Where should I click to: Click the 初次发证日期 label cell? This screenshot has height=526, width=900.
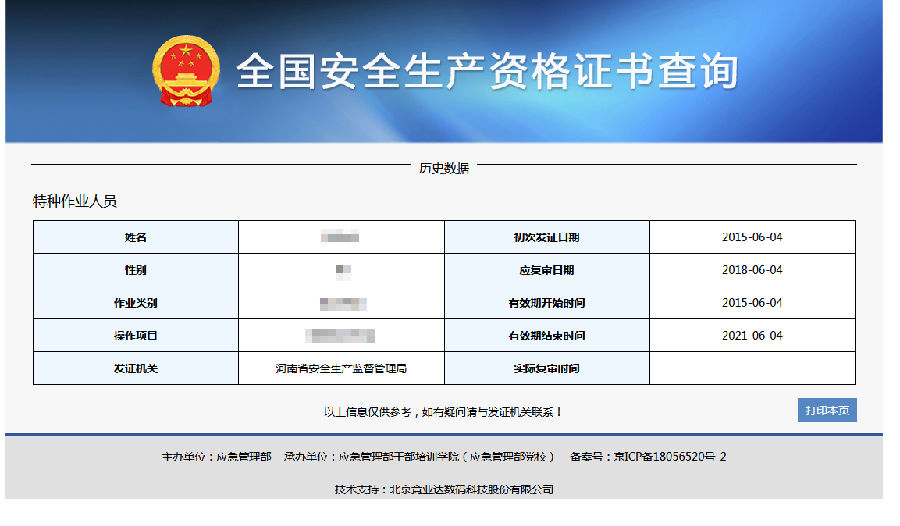pyautogui.click(x=546, y=237)
